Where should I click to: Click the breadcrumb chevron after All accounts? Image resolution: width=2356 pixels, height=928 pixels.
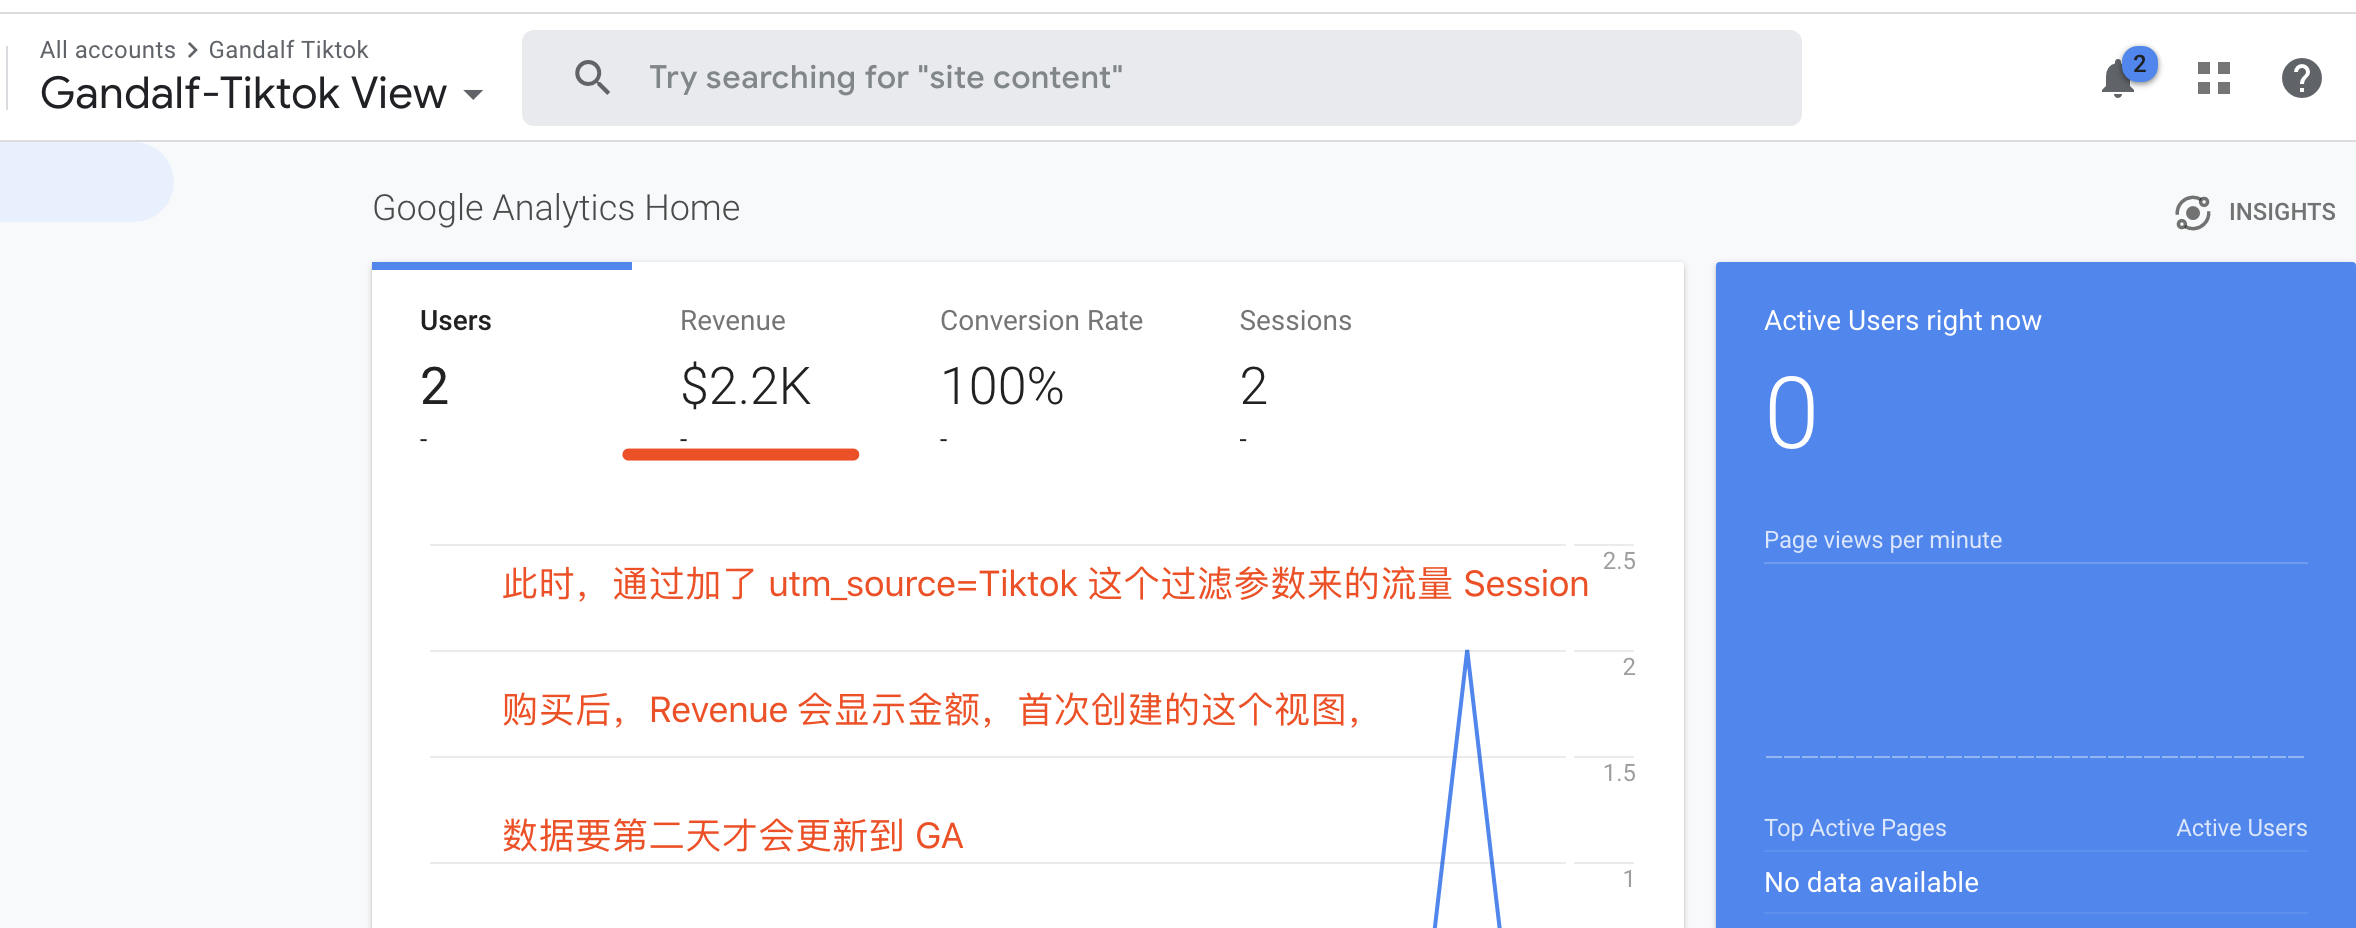(192, 50)
